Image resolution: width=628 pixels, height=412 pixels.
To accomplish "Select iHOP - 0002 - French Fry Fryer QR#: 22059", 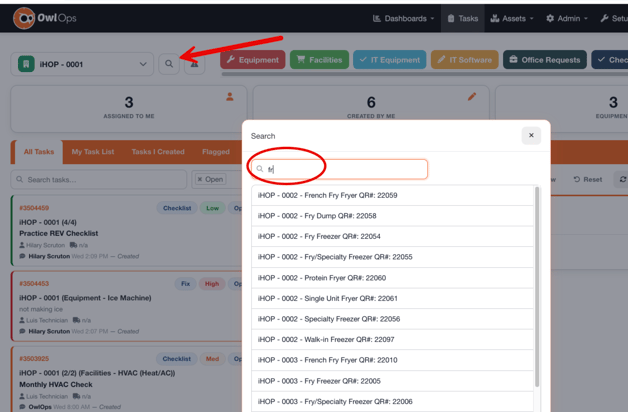I will pyautogui.click(x=392, y=195).
